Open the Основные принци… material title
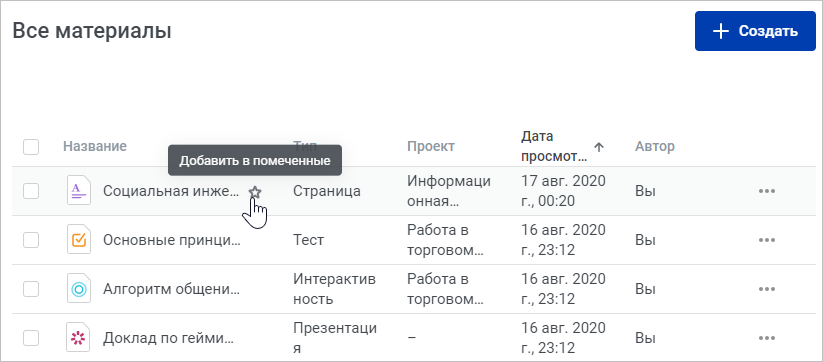The height and width of the screenshot is (362, 823). [172, 240]
